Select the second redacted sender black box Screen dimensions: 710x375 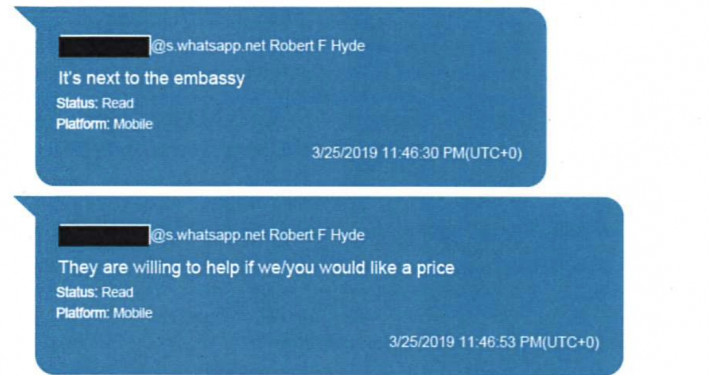[104, 236]
